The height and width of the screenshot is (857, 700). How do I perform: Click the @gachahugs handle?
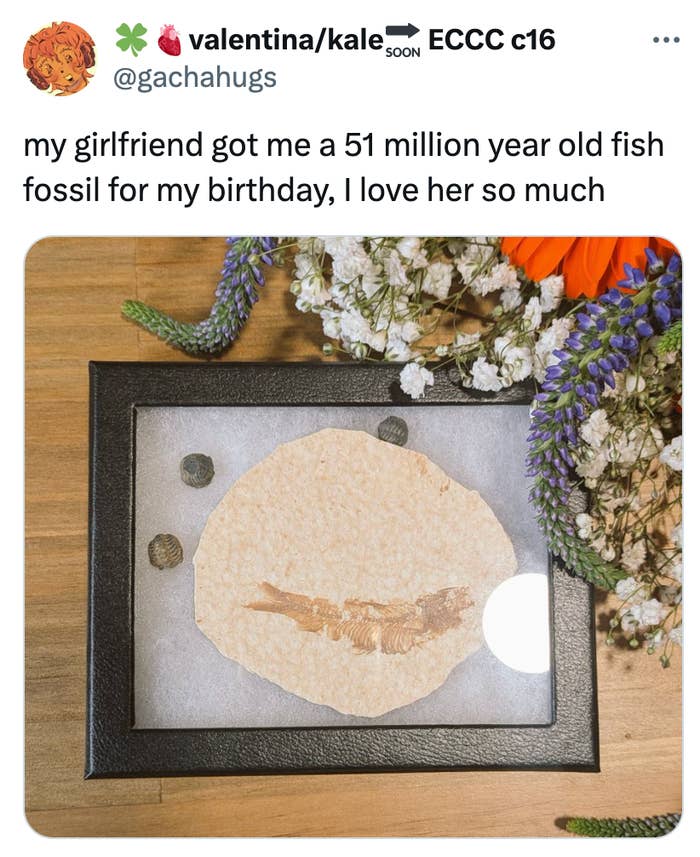tap(194, 78)
